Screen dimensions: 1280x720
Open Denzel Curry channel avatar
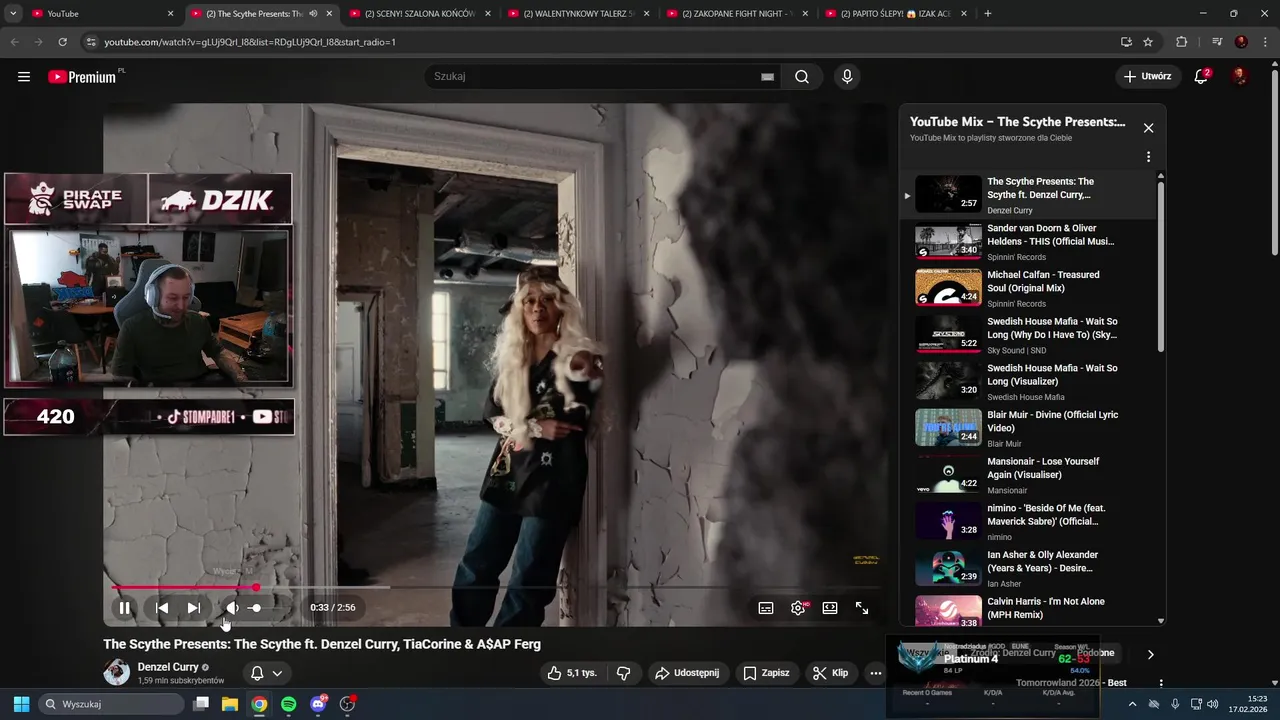click(x=117, y=673)
